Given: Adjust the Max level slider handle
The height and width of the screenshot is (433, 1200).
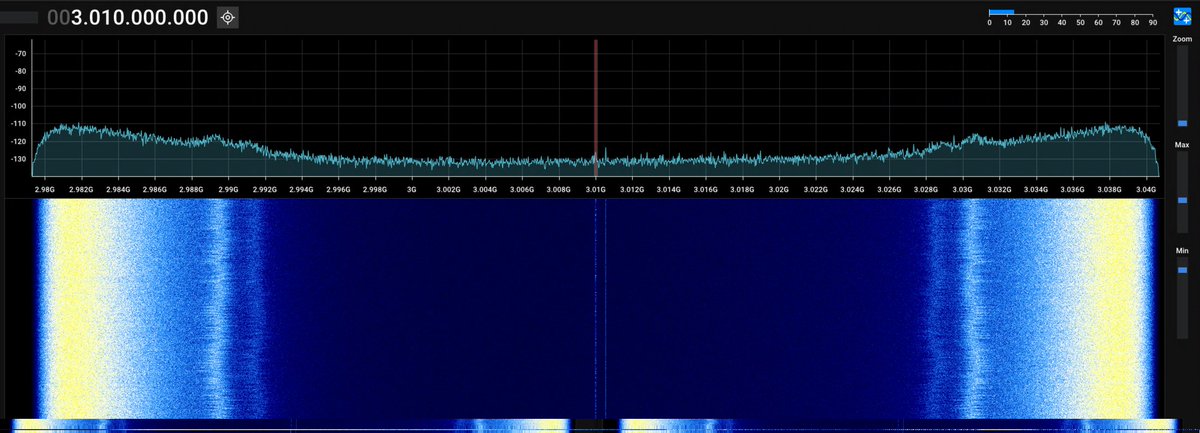Looking at the screenshot, I should point(1182,201).
